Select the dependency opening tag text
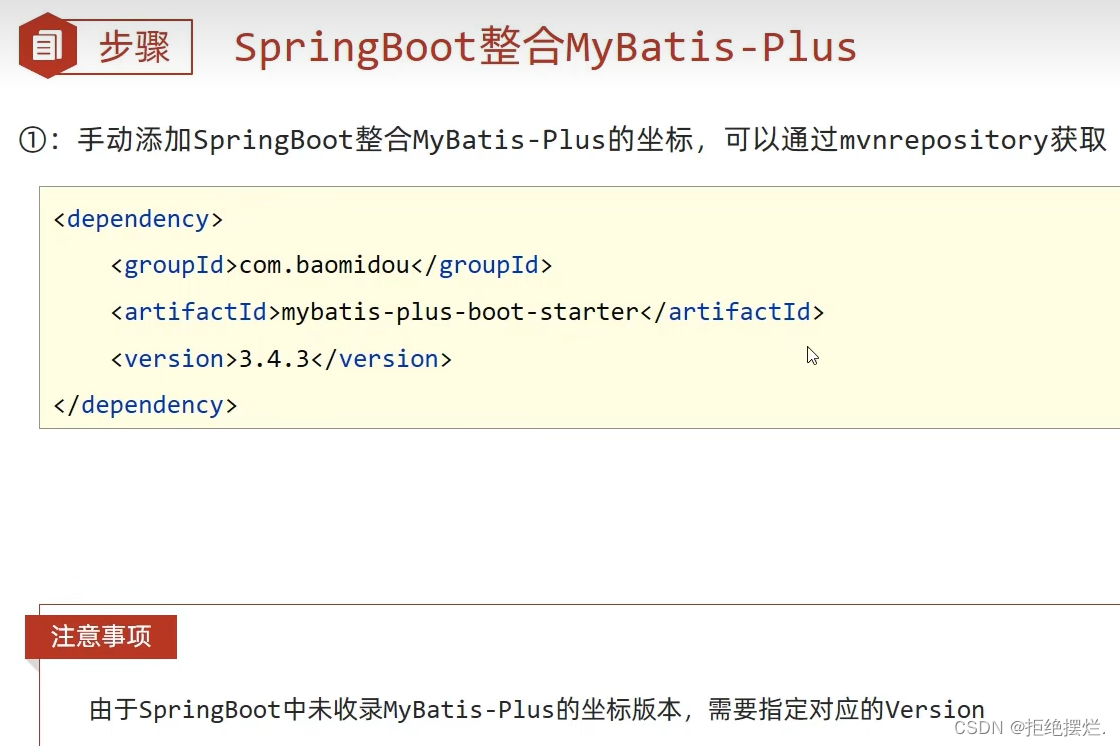Viewport: 1120px width, 746px height. pyautogui.click(x=137, y=219)
